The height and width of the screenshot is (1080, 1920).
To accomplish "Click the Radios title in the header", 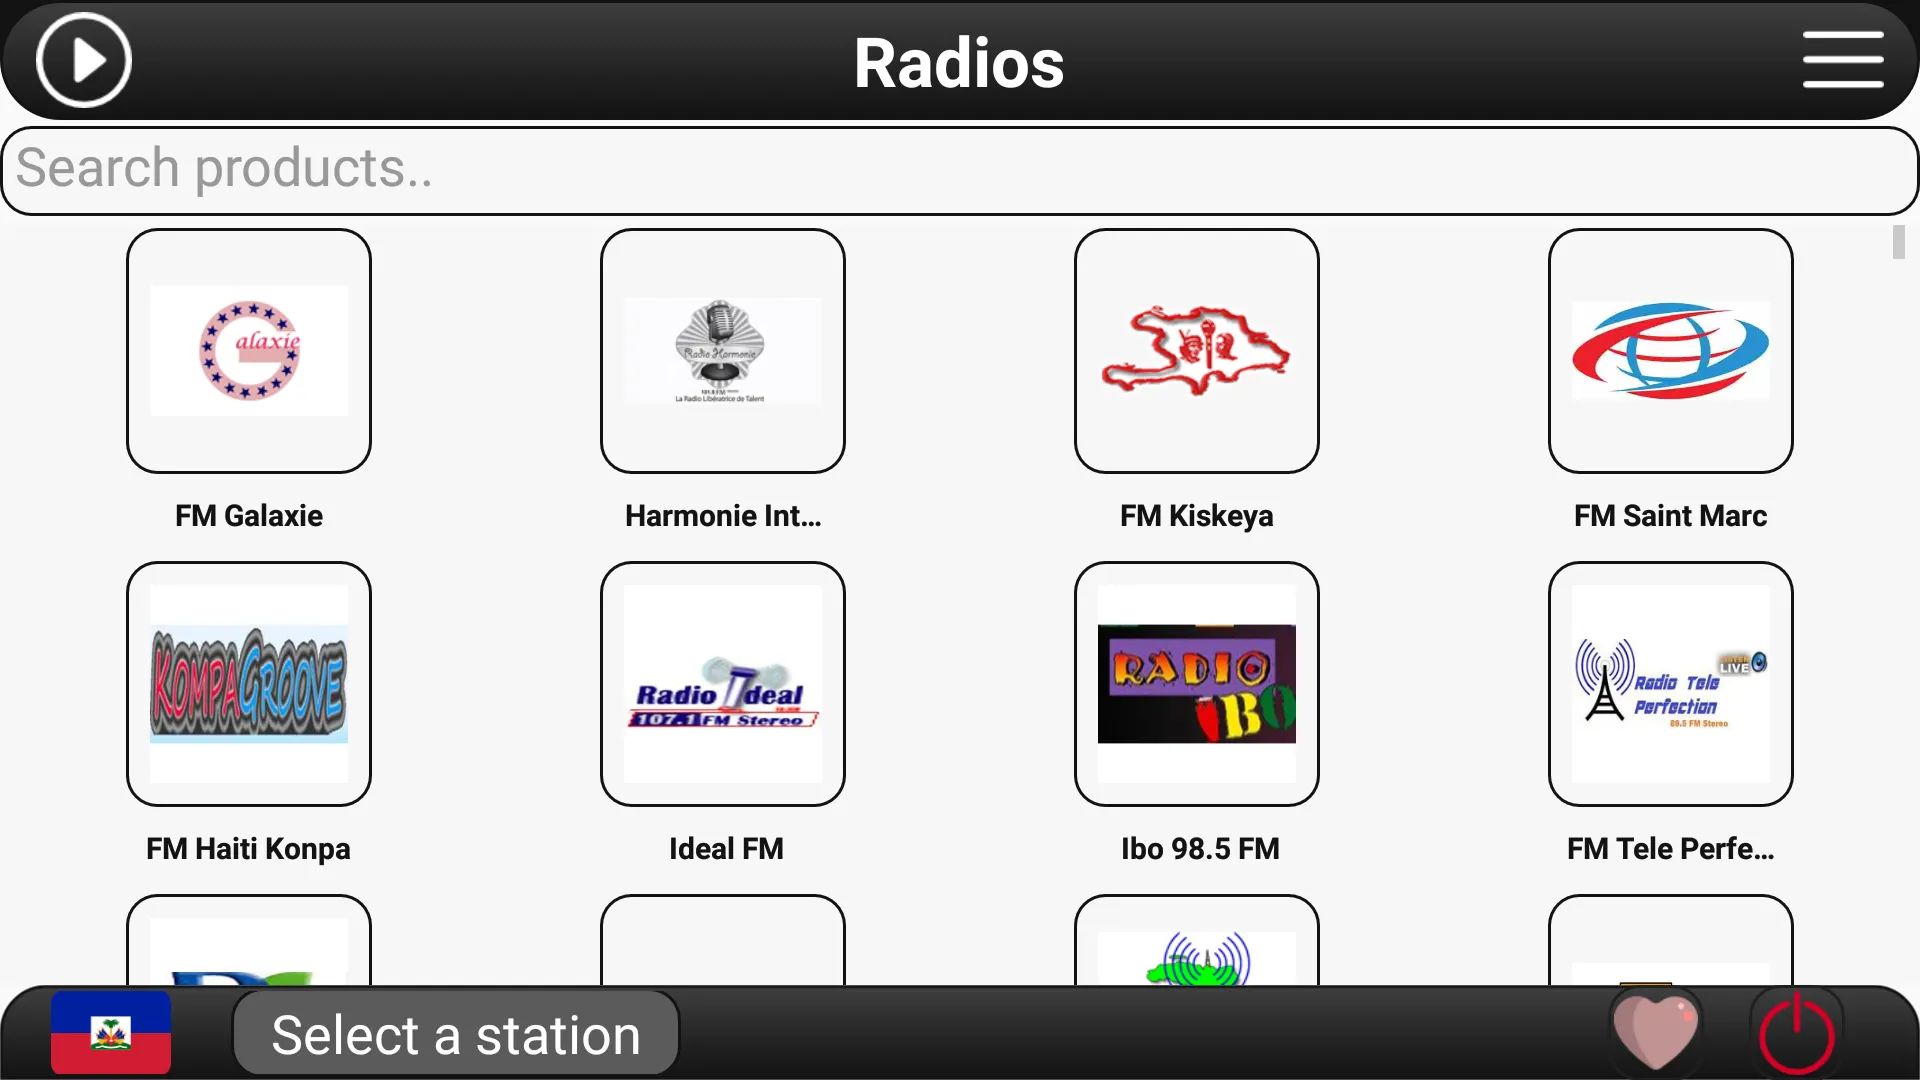I will coord(960,62).
